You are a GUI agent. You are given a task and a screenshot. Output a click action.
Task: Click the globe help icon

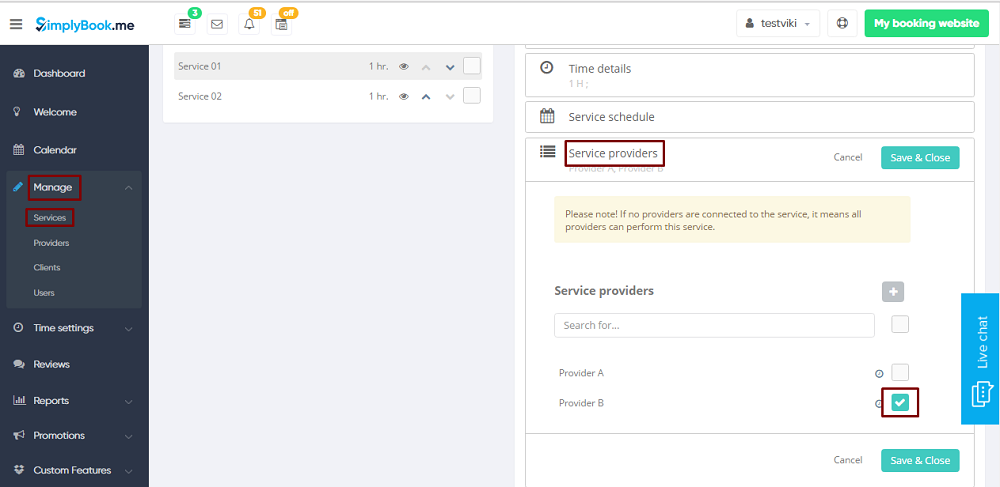click(x=842, y=24)
